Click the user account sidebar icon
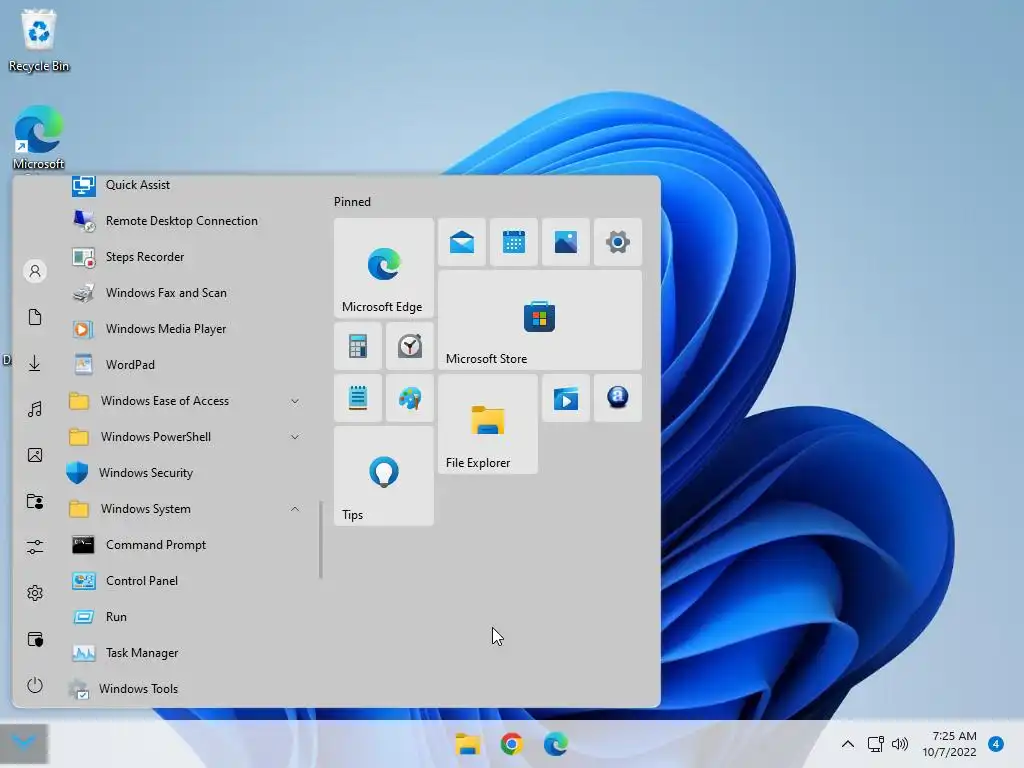This screenshot has width=1024, height=768. 35,271
